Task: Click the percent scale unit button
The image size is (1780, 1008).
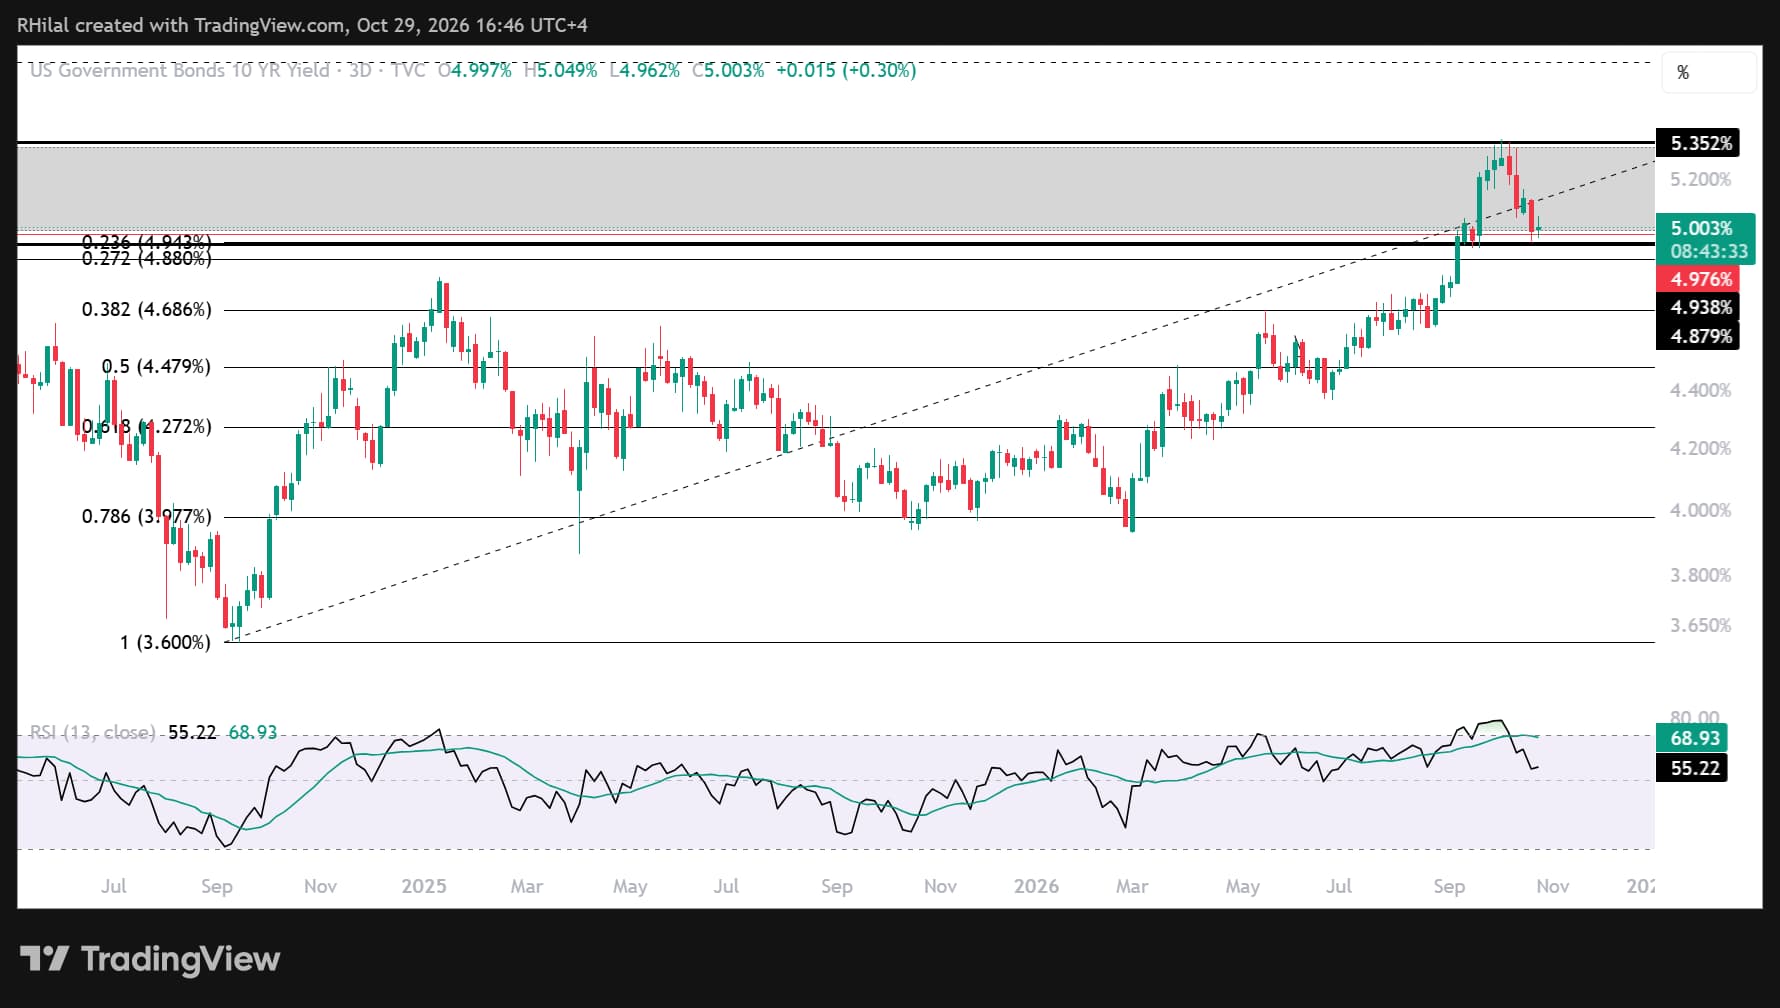Action: tap(1709, 72)
